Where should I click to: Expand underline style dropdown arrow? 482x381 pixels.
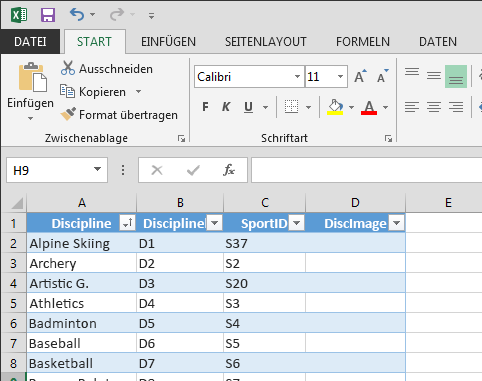click(x=266, y=107)
